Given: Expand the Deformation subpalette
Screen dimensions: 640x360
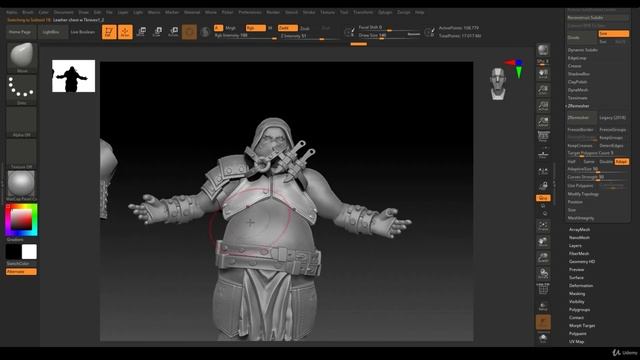Looking at the screenshot, I should pyautogui.click(x=581, y=286).
